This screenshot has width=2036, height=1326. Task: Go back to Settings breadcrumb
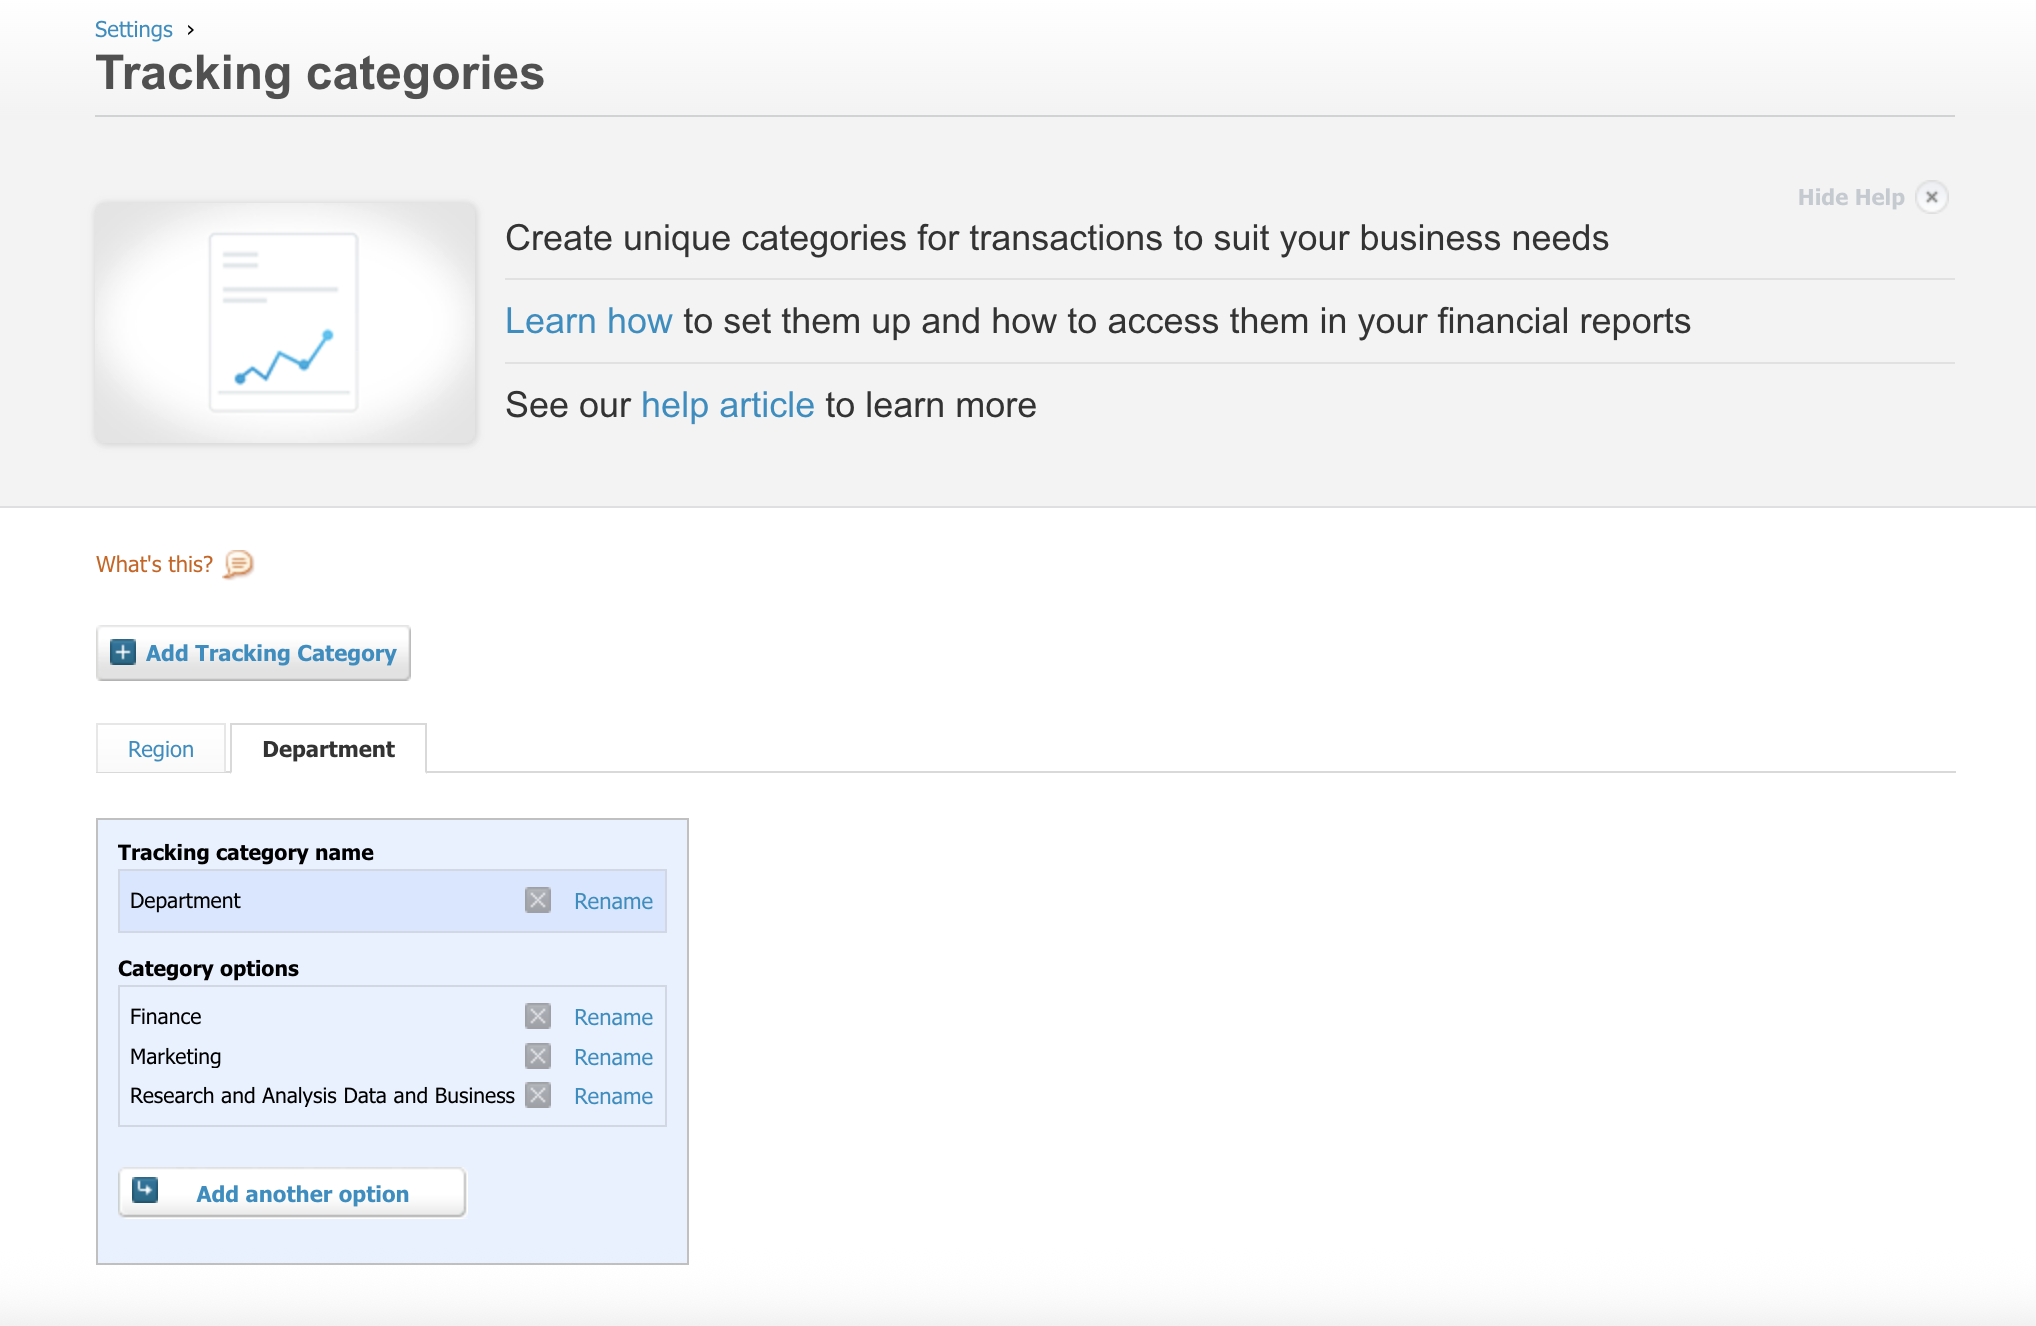(x=133, y=29)
